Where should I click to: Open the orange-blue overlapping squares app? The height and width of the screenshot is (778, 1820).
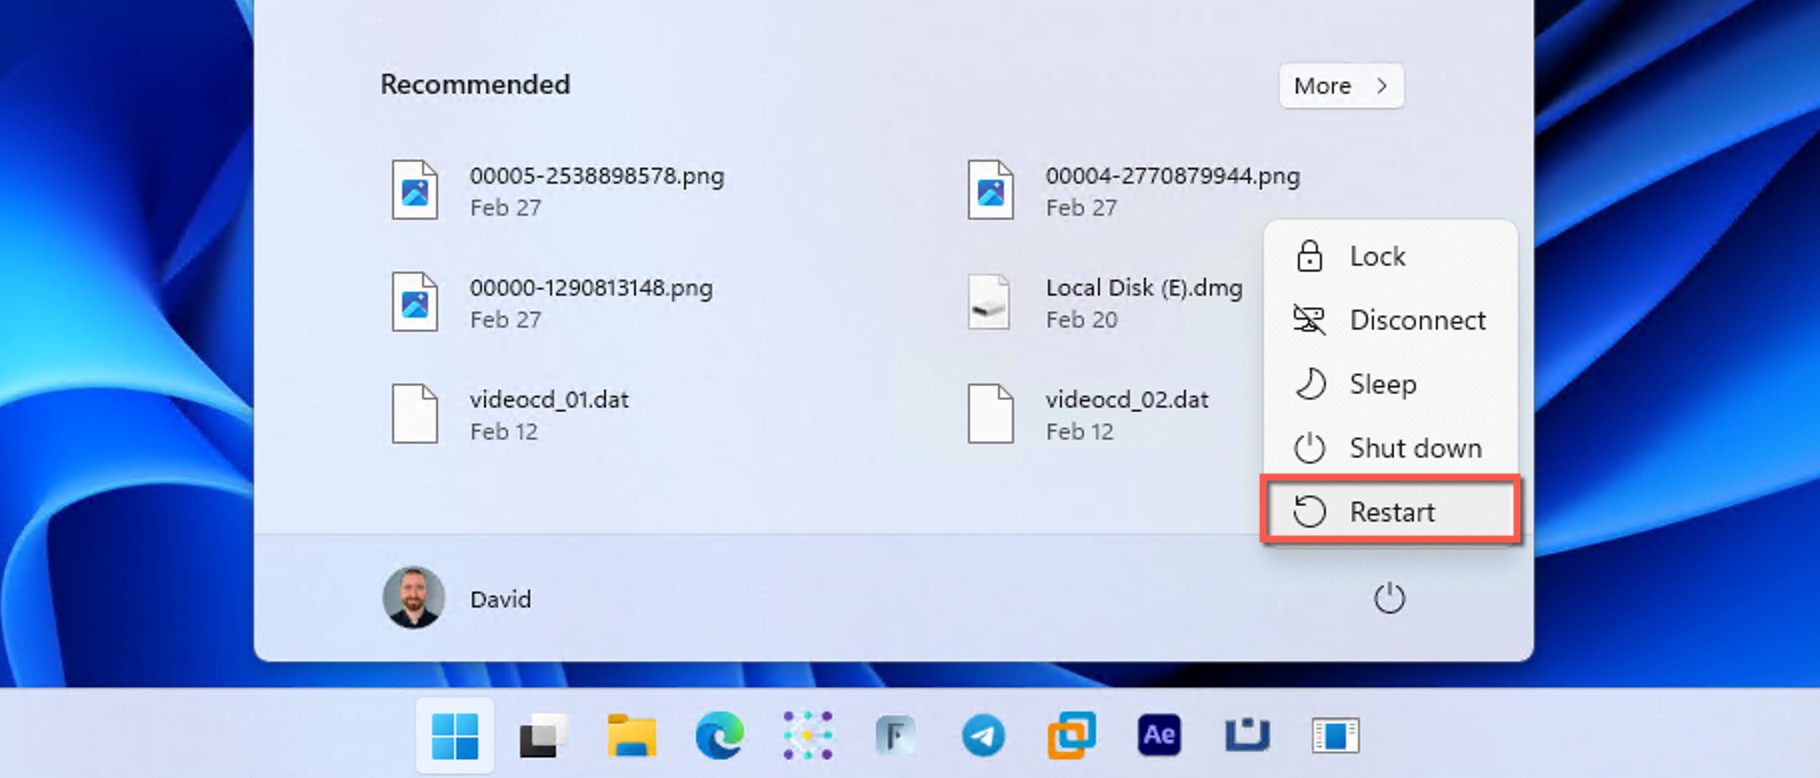click(x=1071, y=736)
